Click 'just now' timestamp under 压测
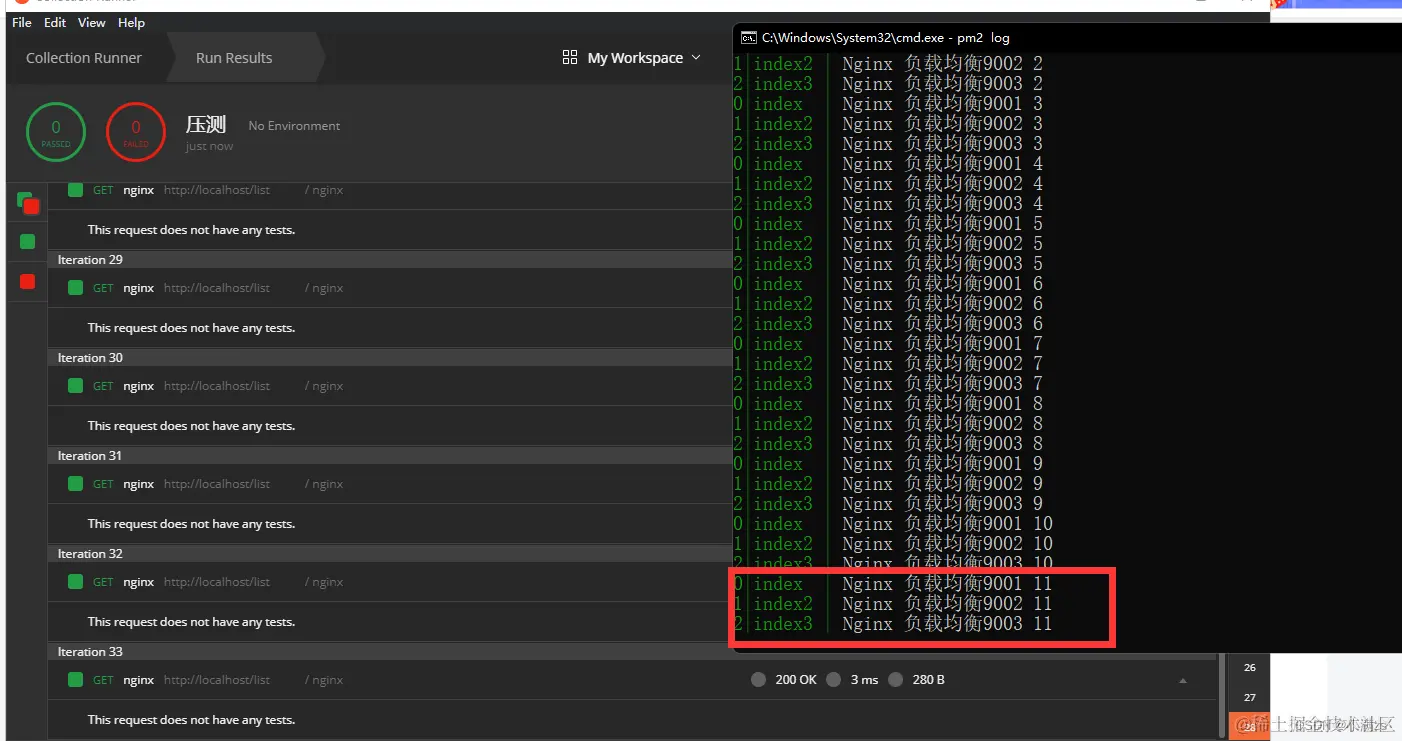 (209, 147)
